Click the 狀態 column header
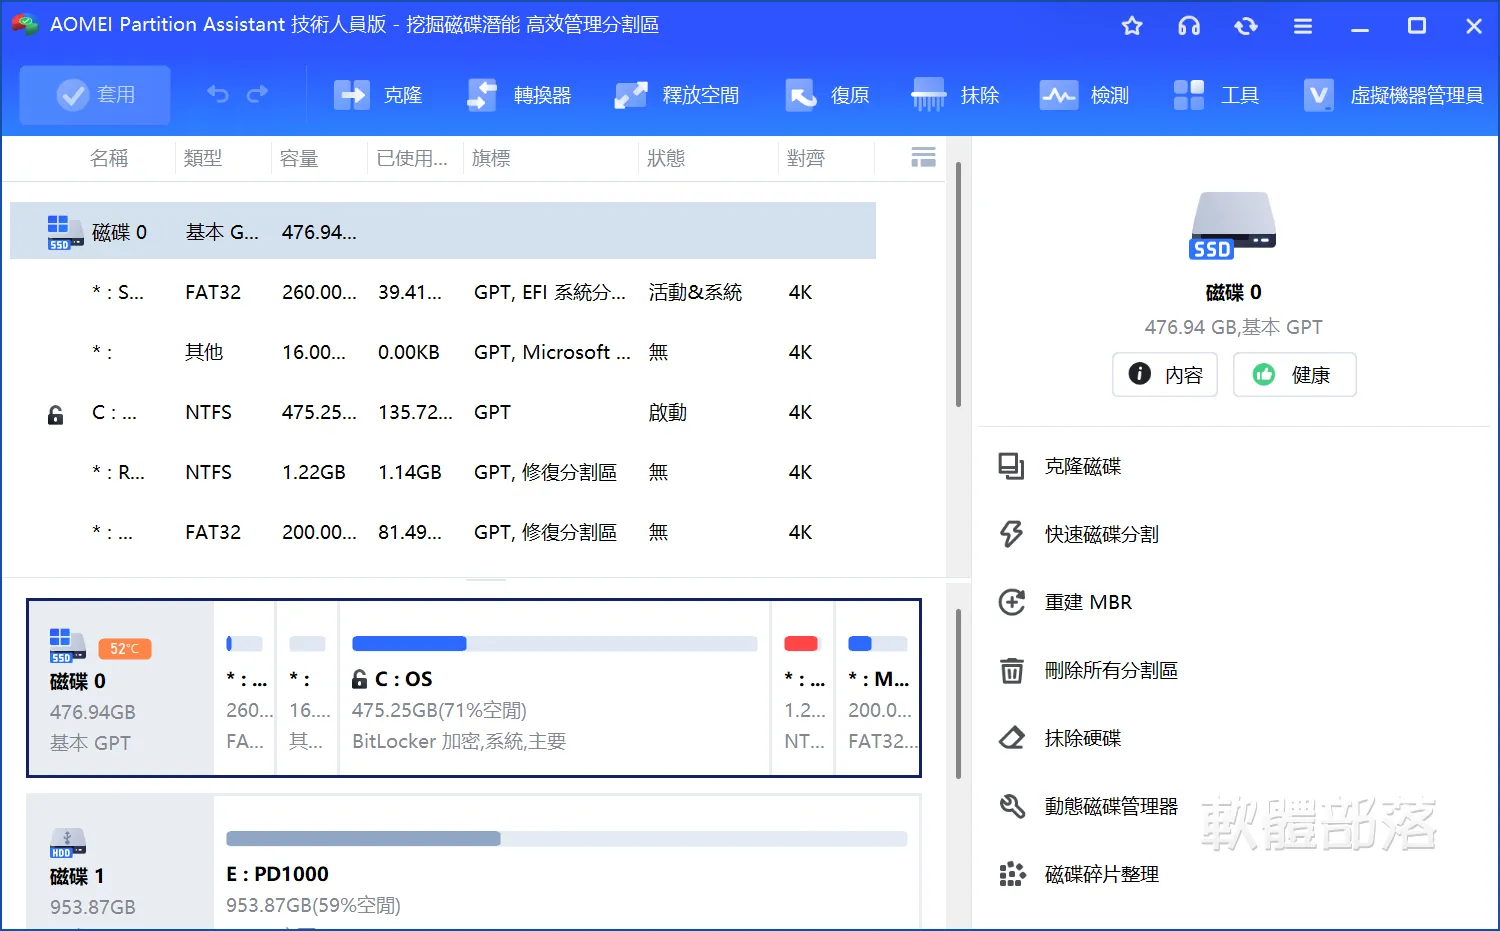 click(666, 158)
